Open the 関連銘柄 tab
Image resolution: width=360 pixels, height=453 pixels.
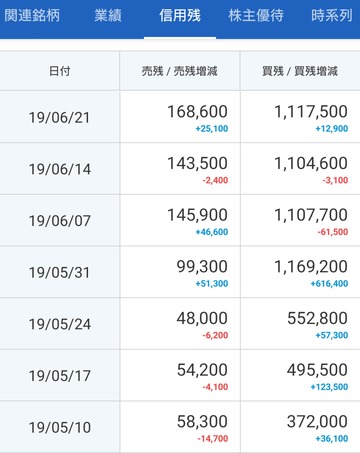coord(32,15)
